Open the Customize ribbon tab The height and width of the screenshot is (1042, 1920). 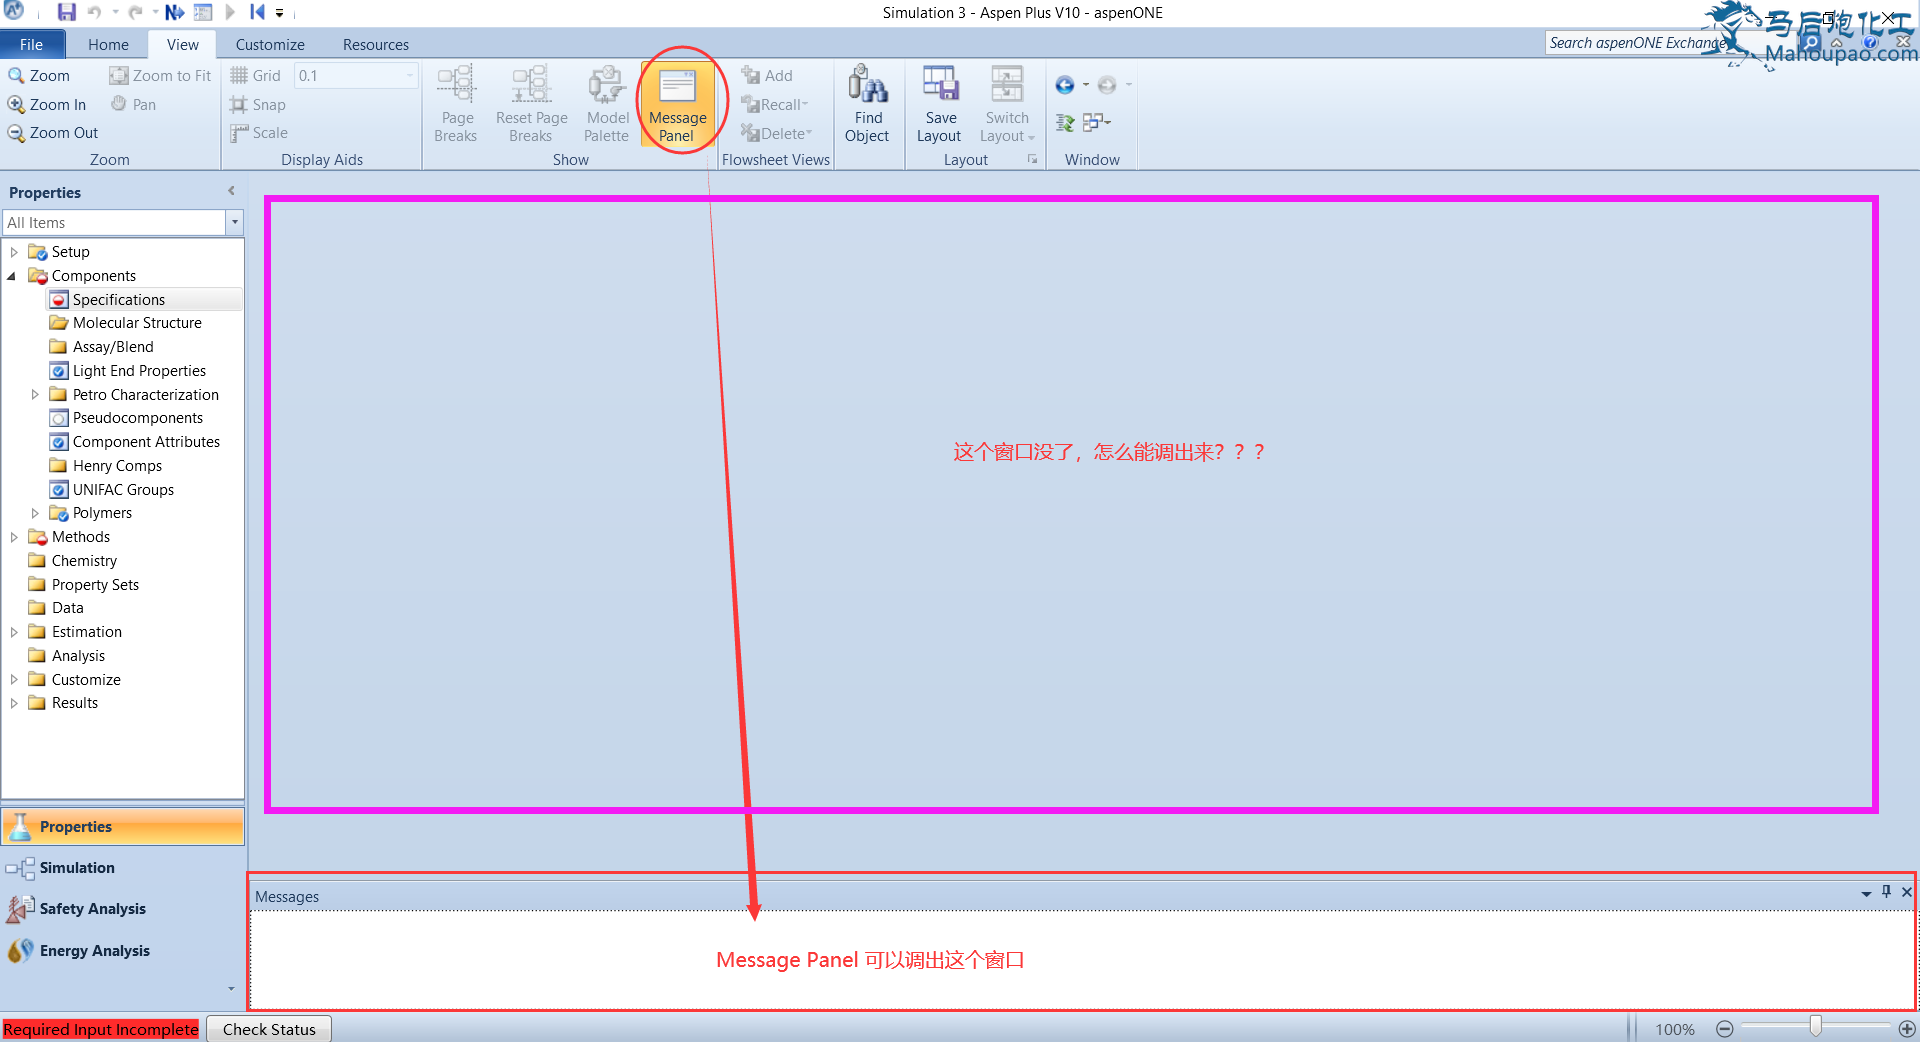pyautogui.click(x=270, y=45)
